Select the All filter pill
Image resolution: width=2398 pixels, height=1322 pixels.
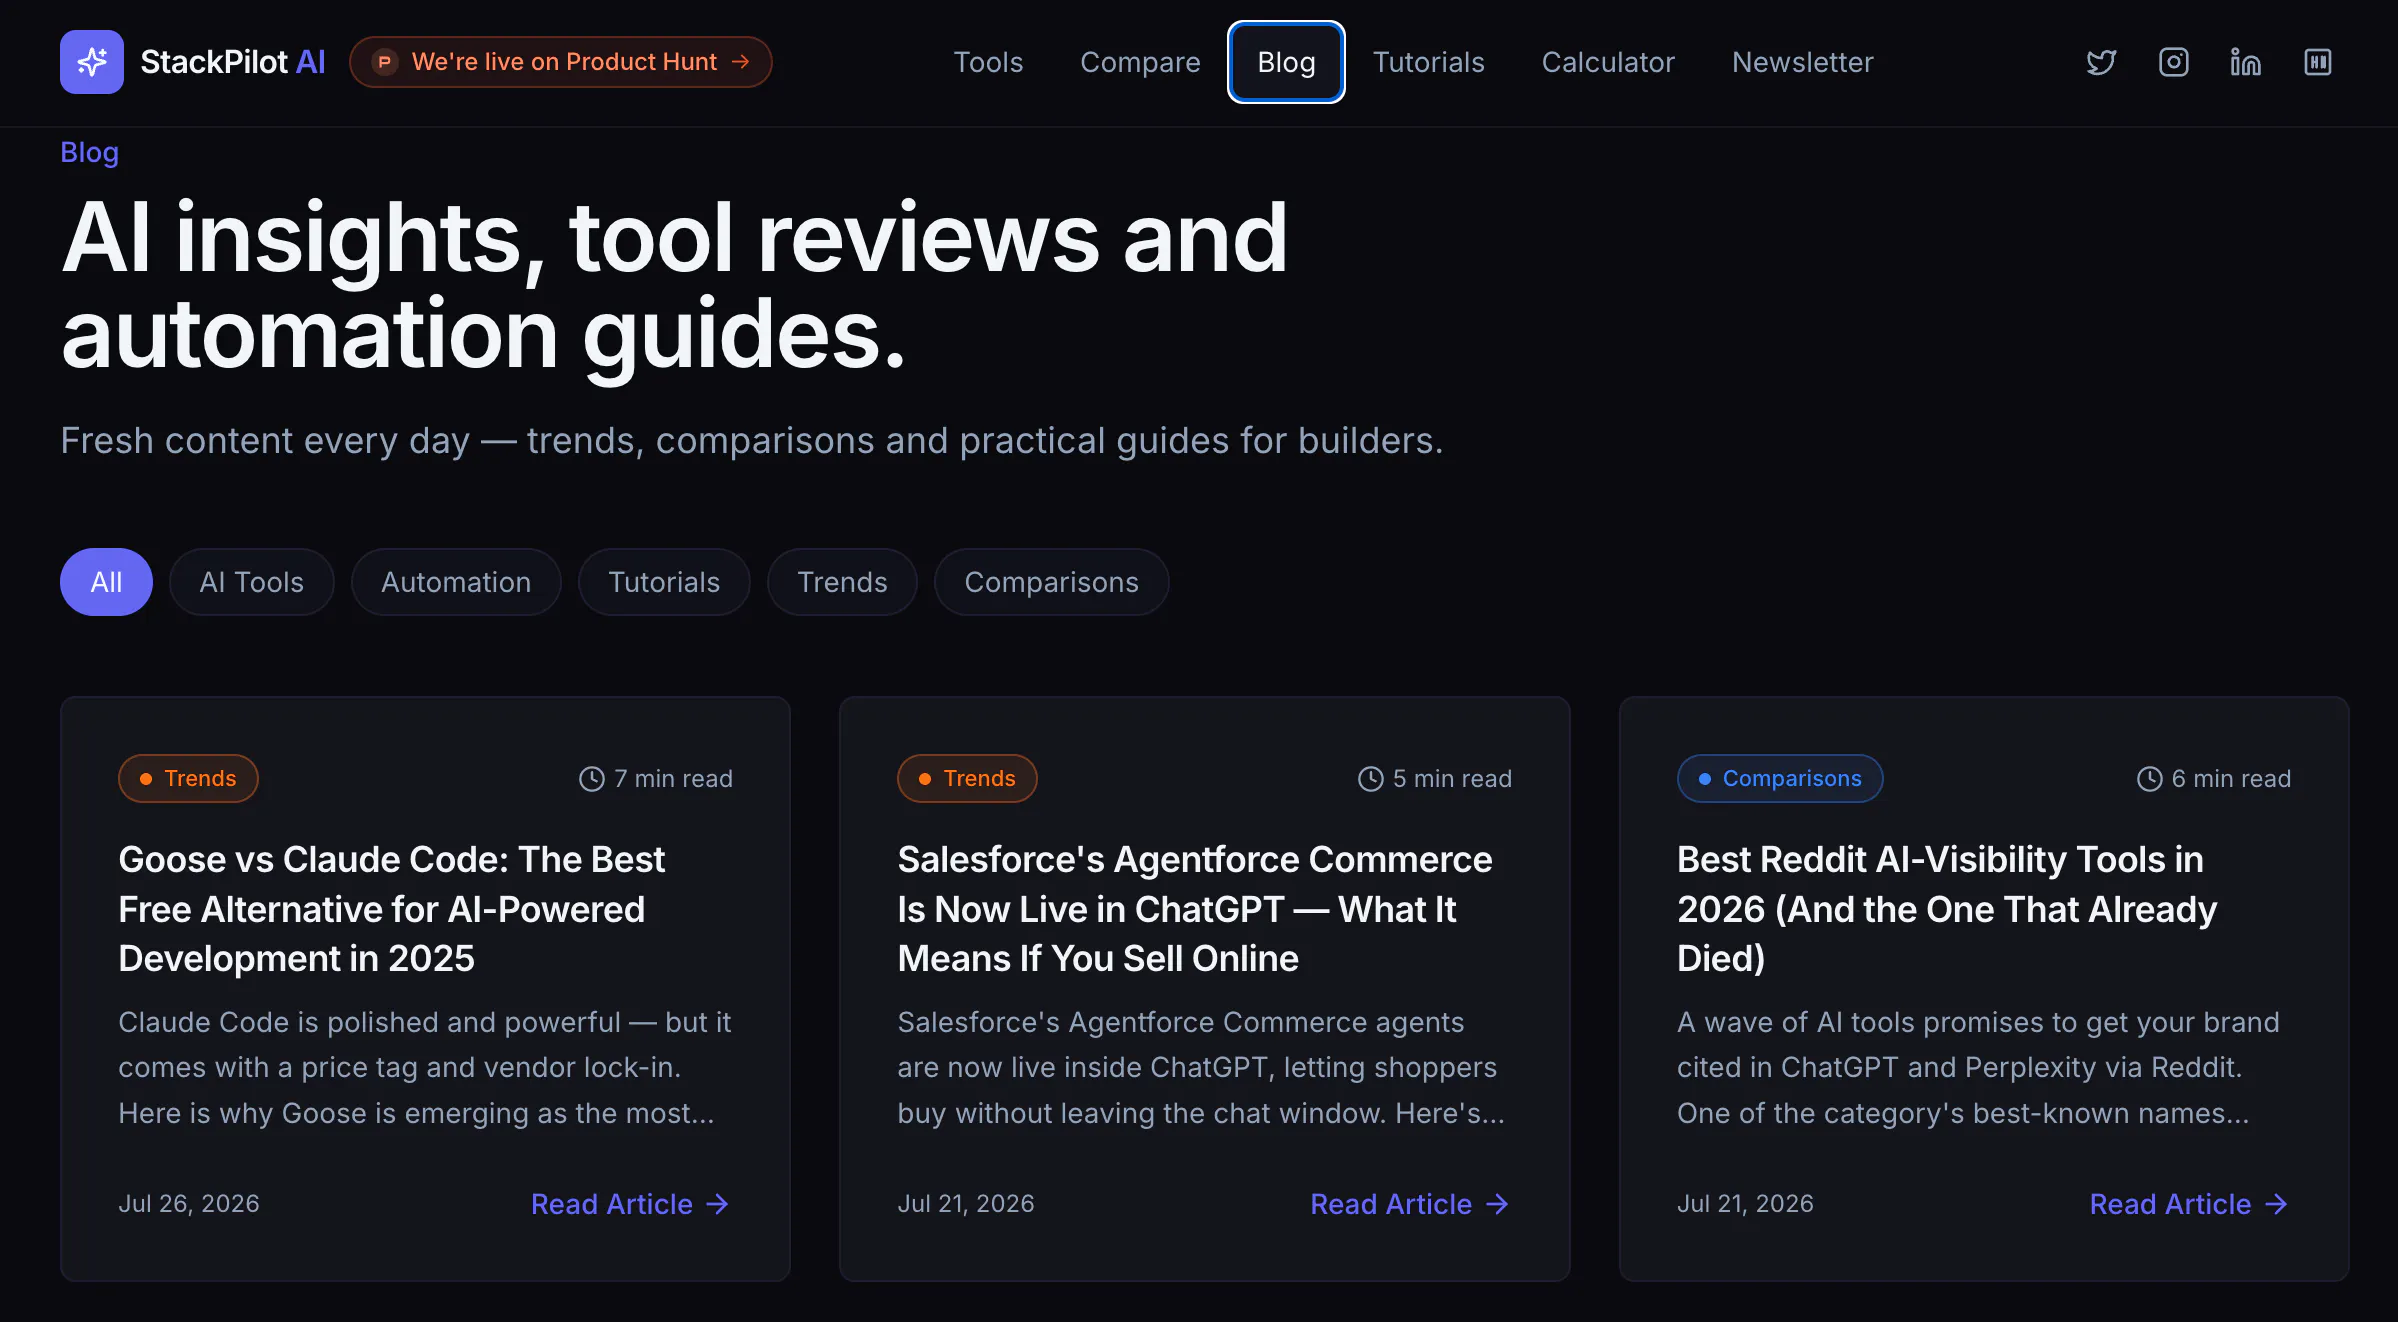(x=106, y=582)
